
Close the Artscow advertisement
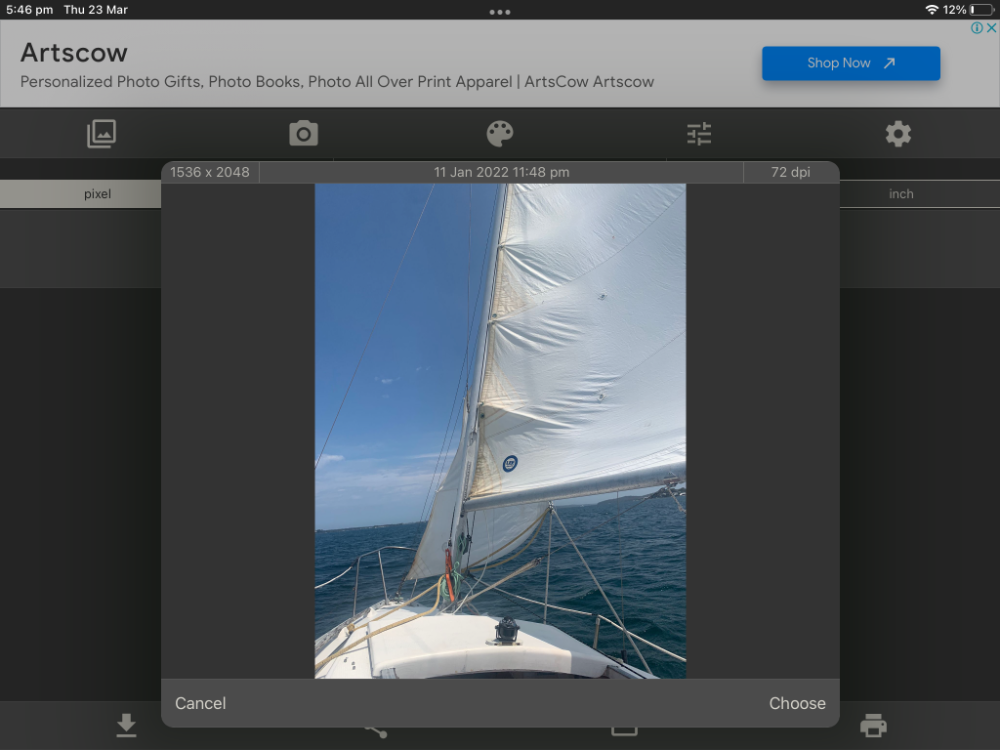(x=991, y=28)
